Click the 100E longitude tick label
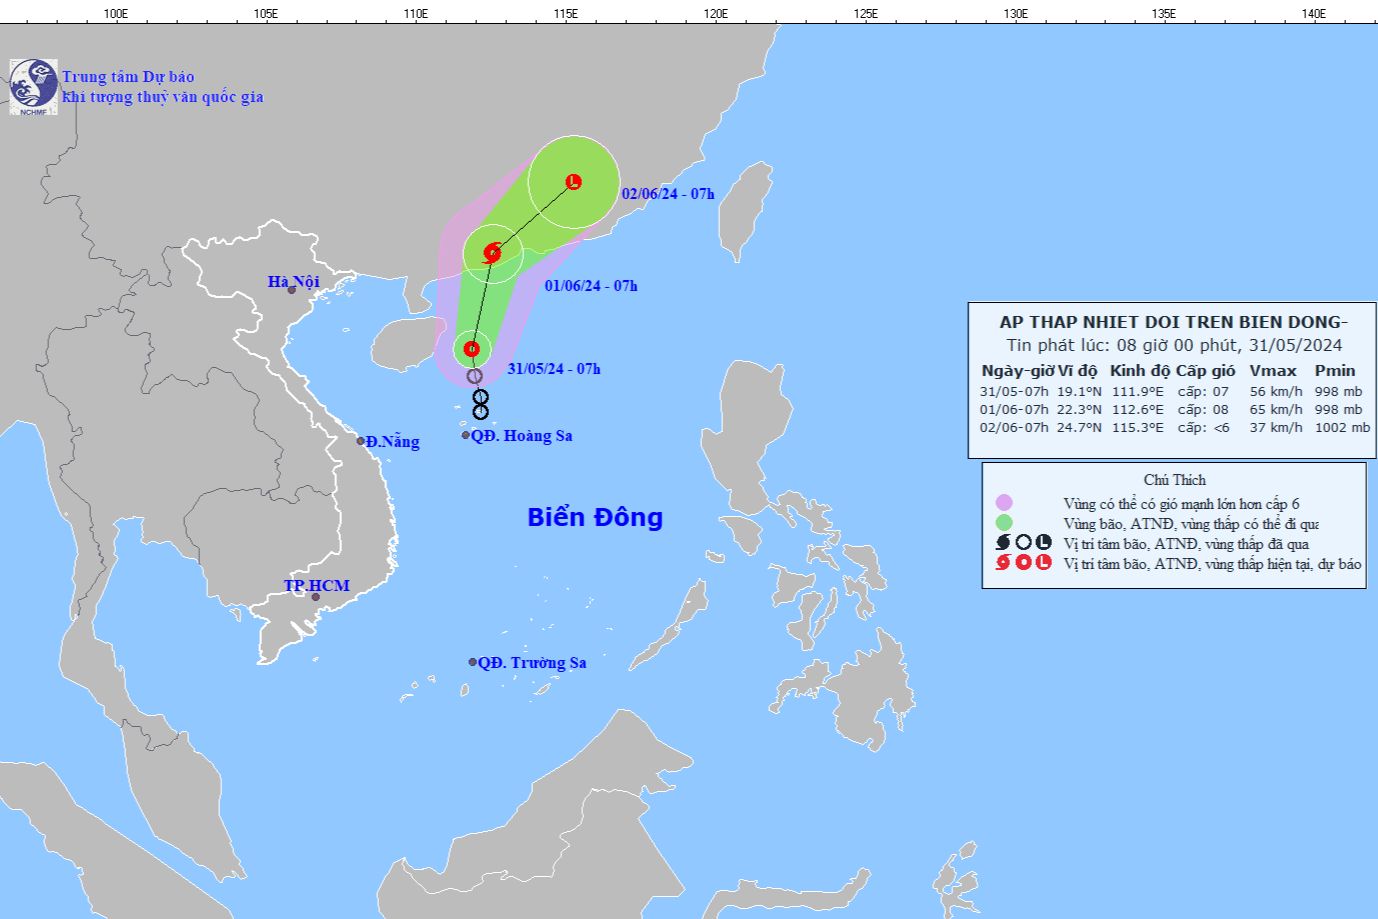This screenshot has height=919, width=1378. [x=116, y=13]
